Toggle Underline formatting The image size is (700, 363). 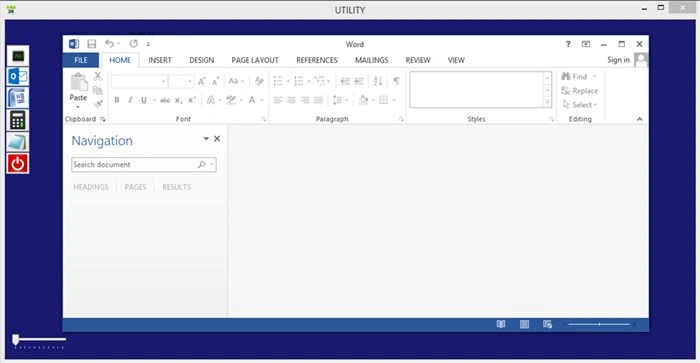144,100
